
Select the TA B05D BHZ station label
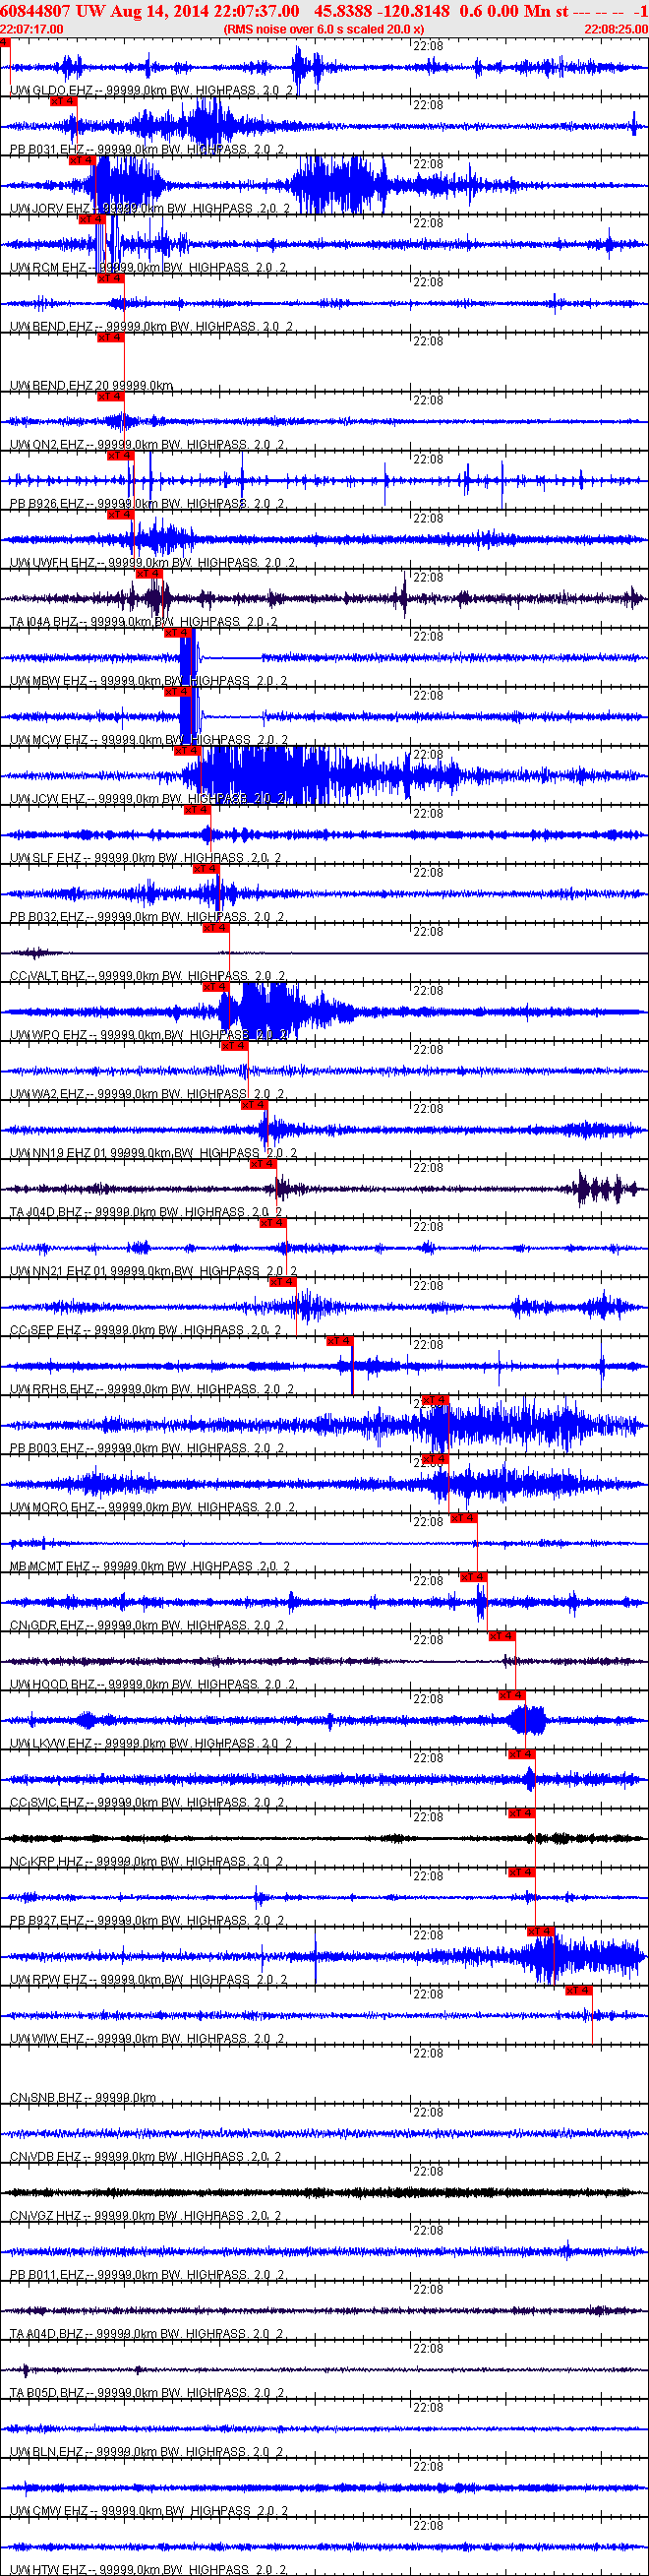click(x=146, y=2391)
